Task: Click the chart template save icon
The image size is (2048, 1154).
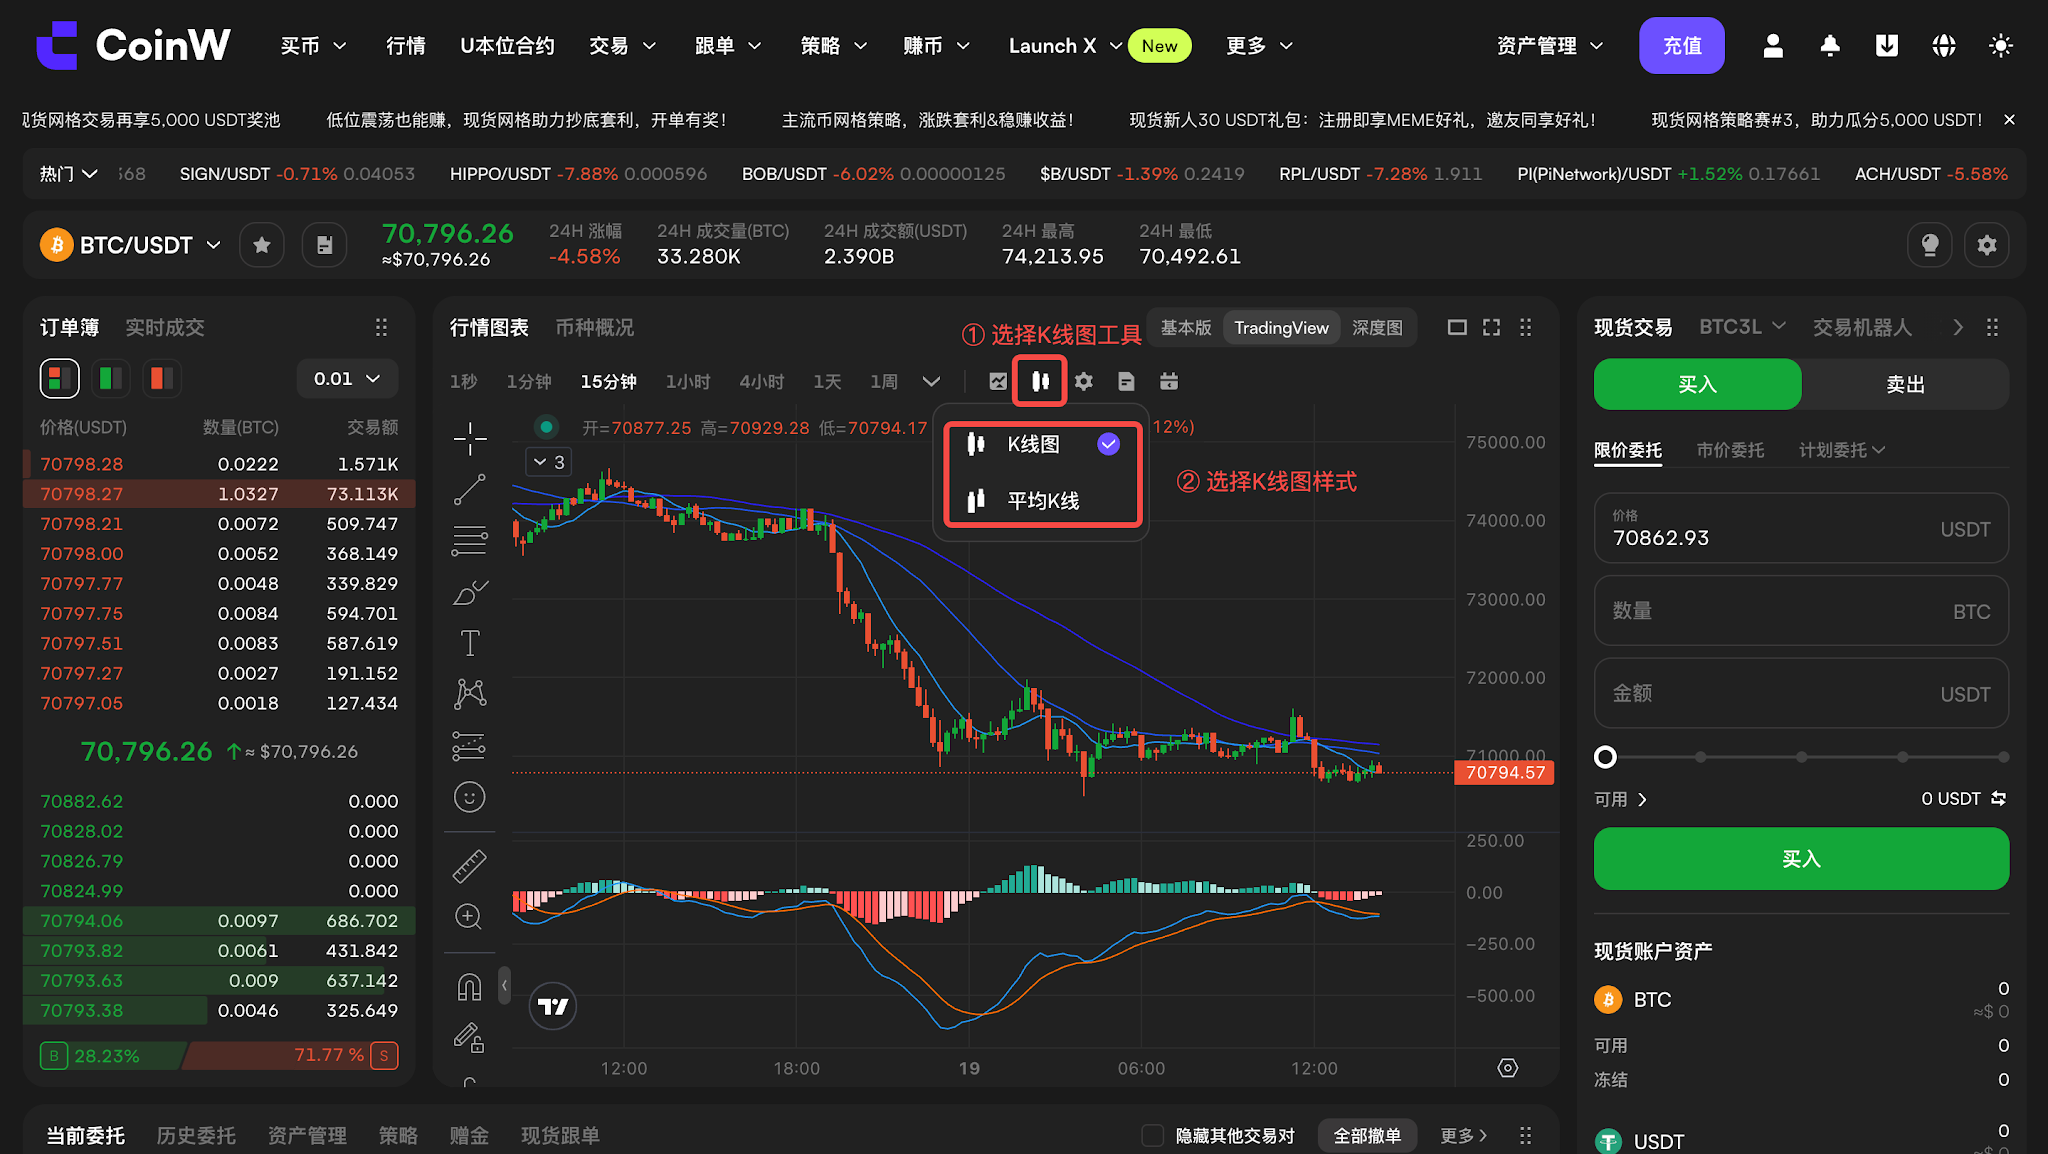Action: point(1126,381)
